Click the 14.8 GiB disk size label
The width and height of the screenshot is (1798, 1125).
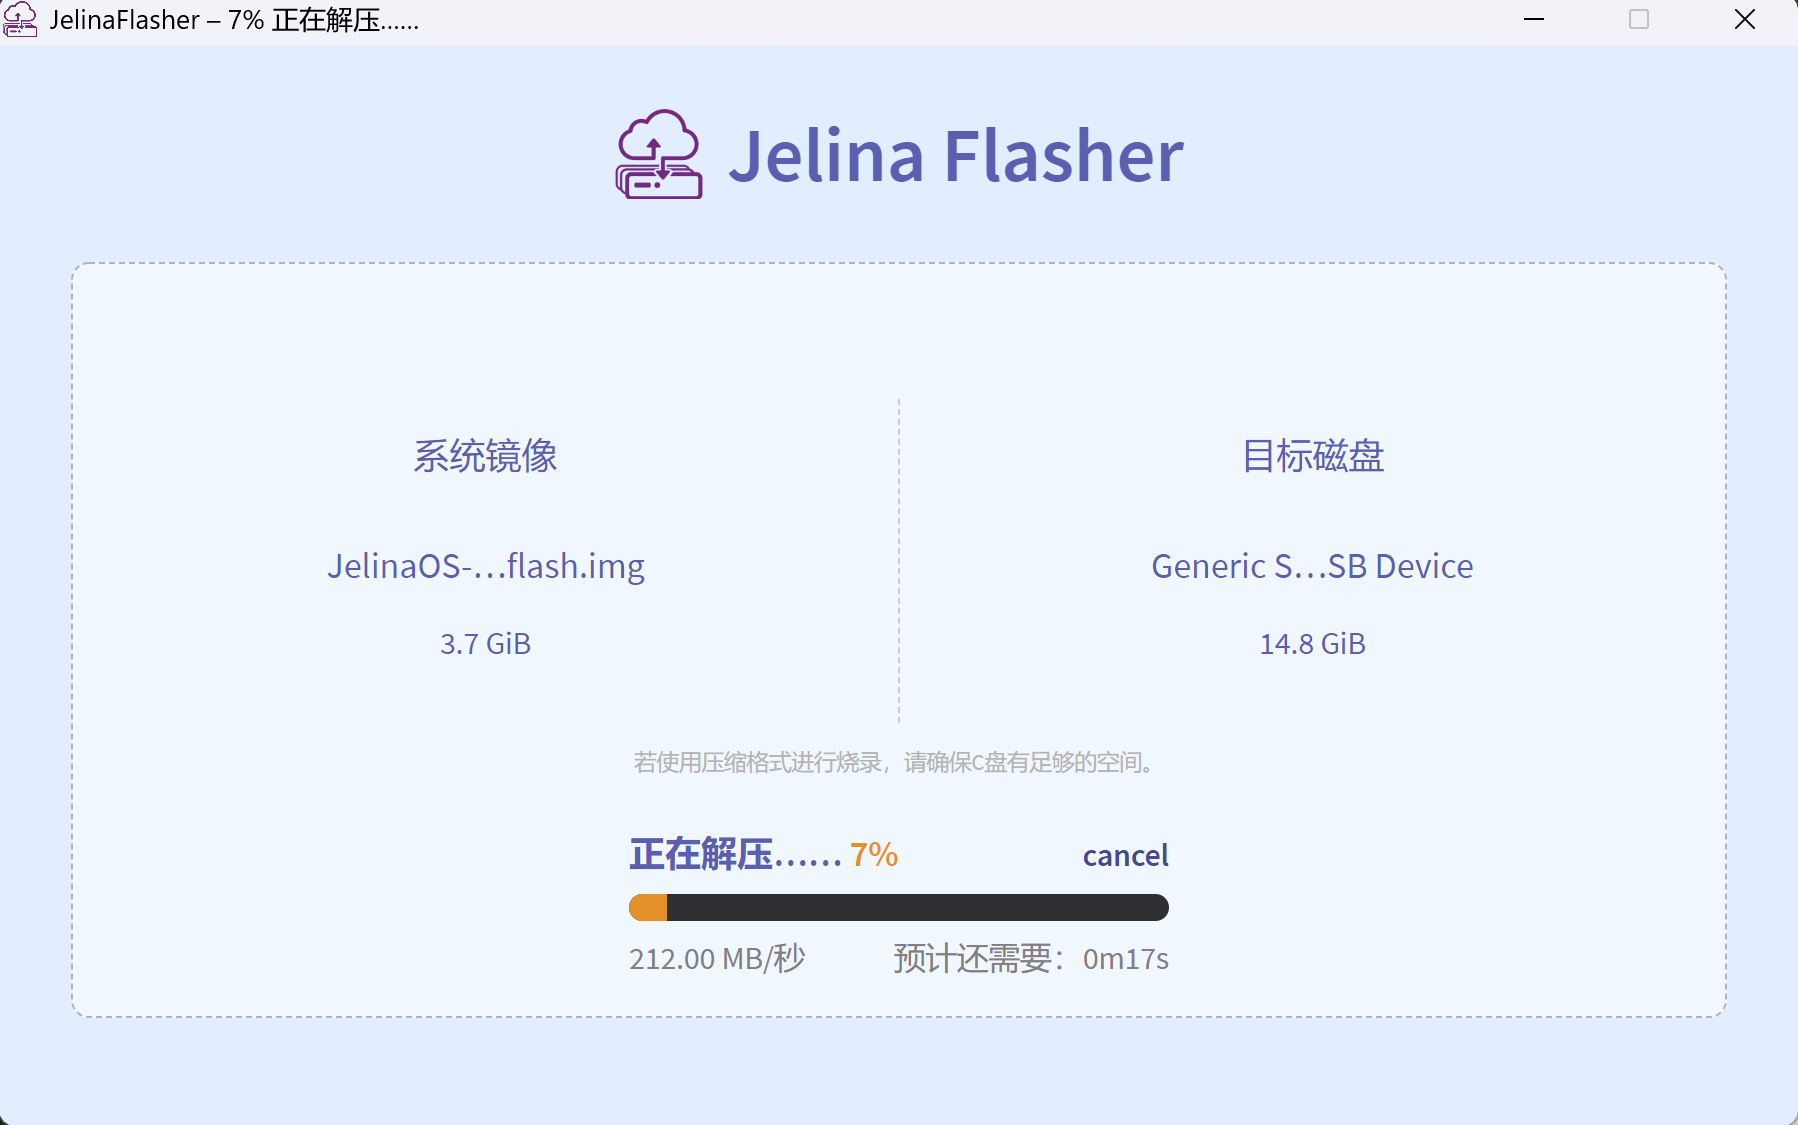click(1312, 644)
